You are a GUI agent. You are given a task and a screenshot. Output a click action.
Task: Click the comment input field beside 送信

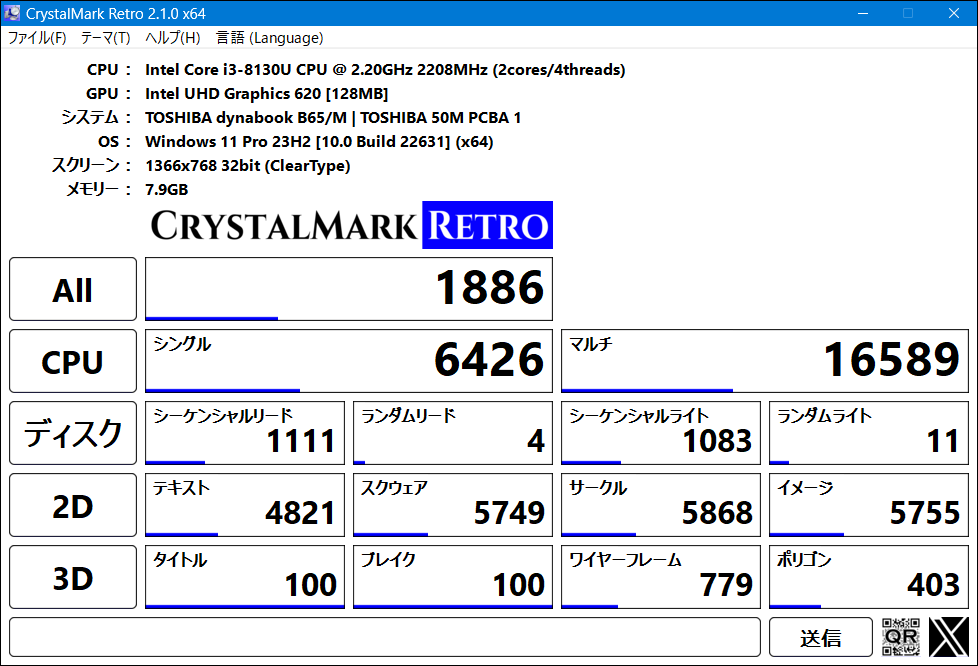click(x=385, y=637)
